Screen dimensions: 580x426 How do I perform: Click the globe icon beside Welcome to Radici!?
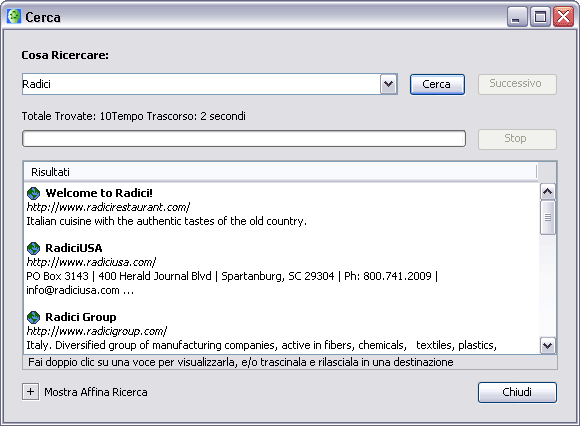[33, 193]
